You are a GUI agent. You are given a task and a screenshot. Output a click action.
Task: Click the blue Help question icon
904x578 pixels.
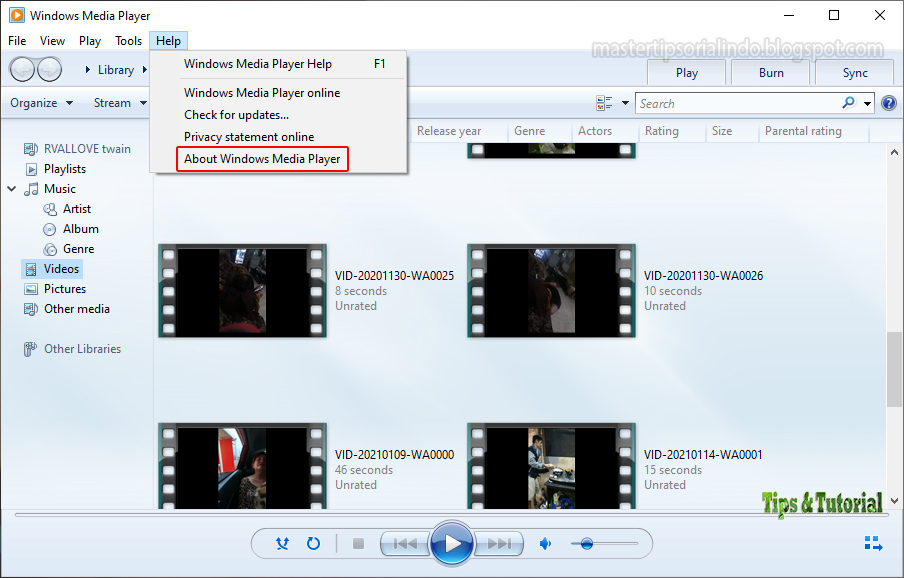[x=889, y=103]
